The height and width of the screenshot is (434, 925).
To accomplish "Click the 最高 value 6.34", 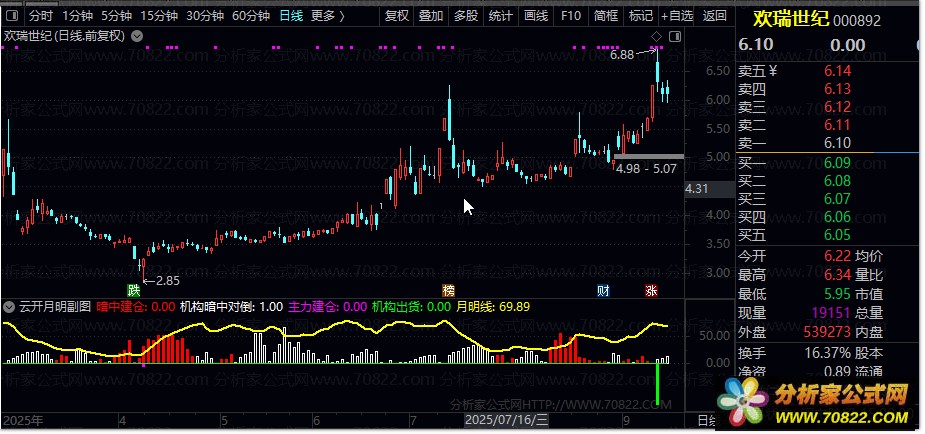I will tap(838, 275).
